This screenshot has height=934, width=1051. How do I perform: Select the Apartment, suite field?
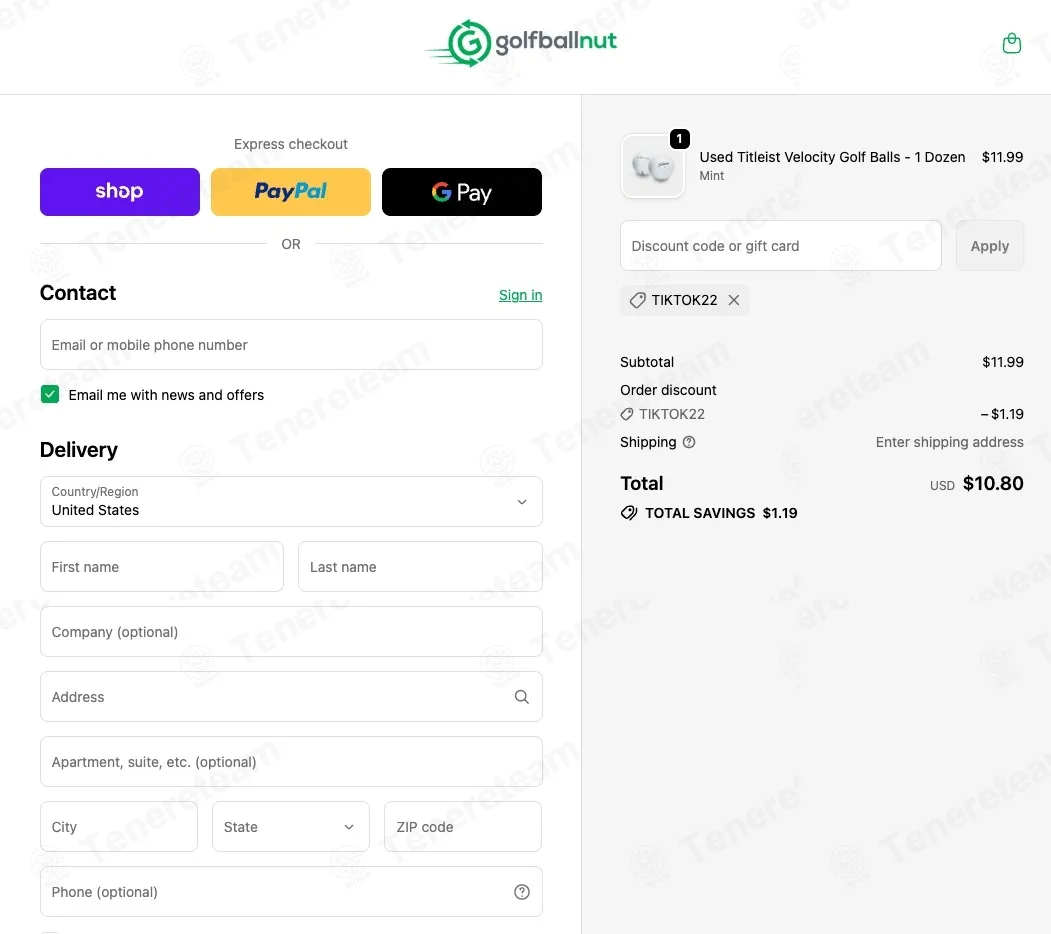point(291,762)
